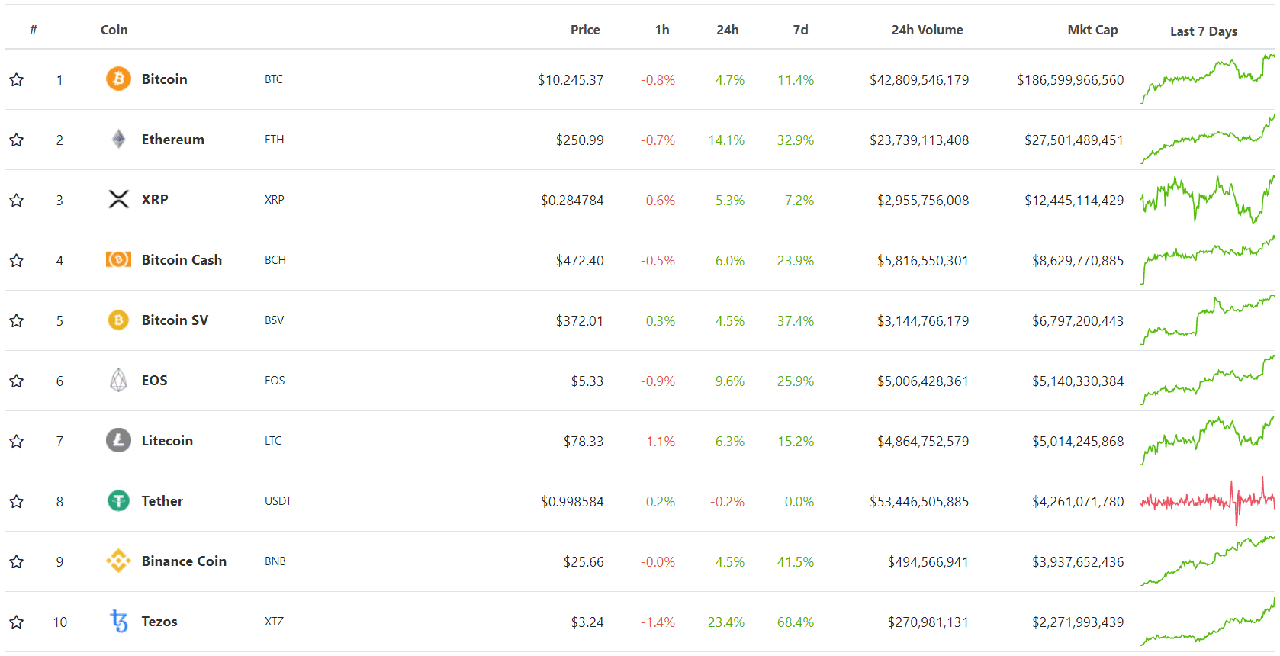View Tezos's 7-day sparkline chart
Viewport: 1280px width, 656px height.
click(x=1208, y=621)
